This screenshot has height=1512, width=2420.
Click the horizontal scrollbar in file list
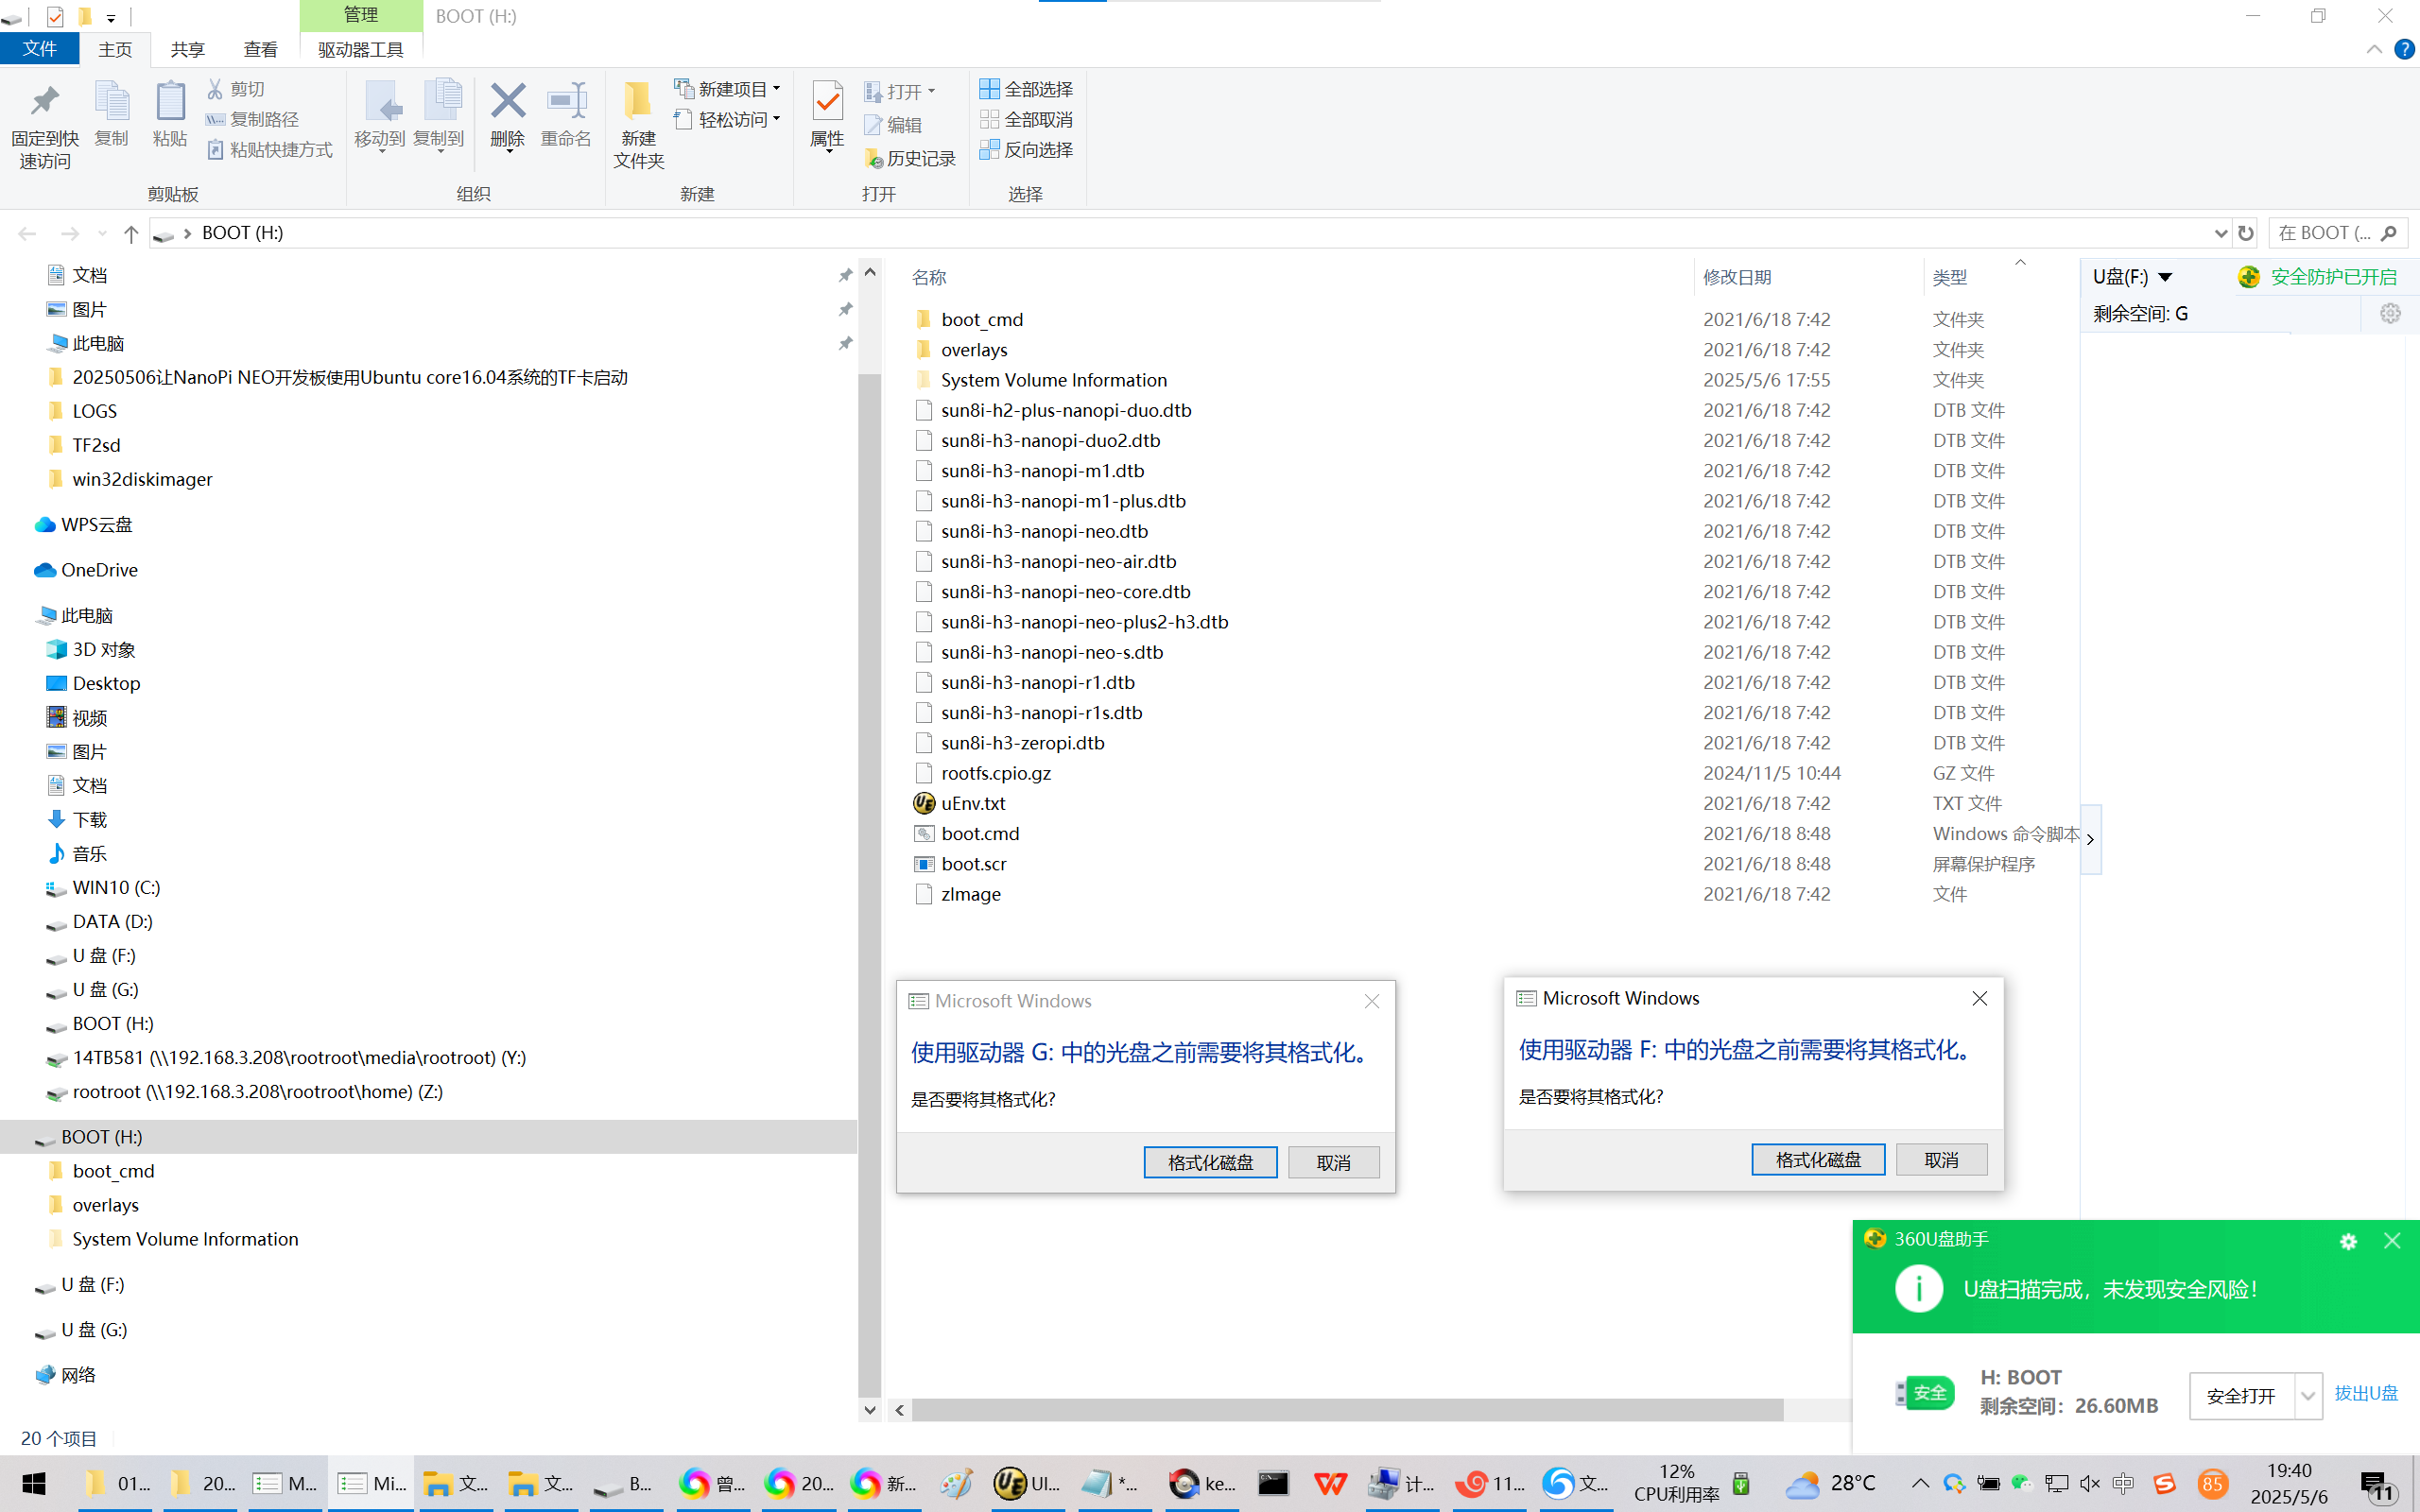[x=1346, y=1410]
